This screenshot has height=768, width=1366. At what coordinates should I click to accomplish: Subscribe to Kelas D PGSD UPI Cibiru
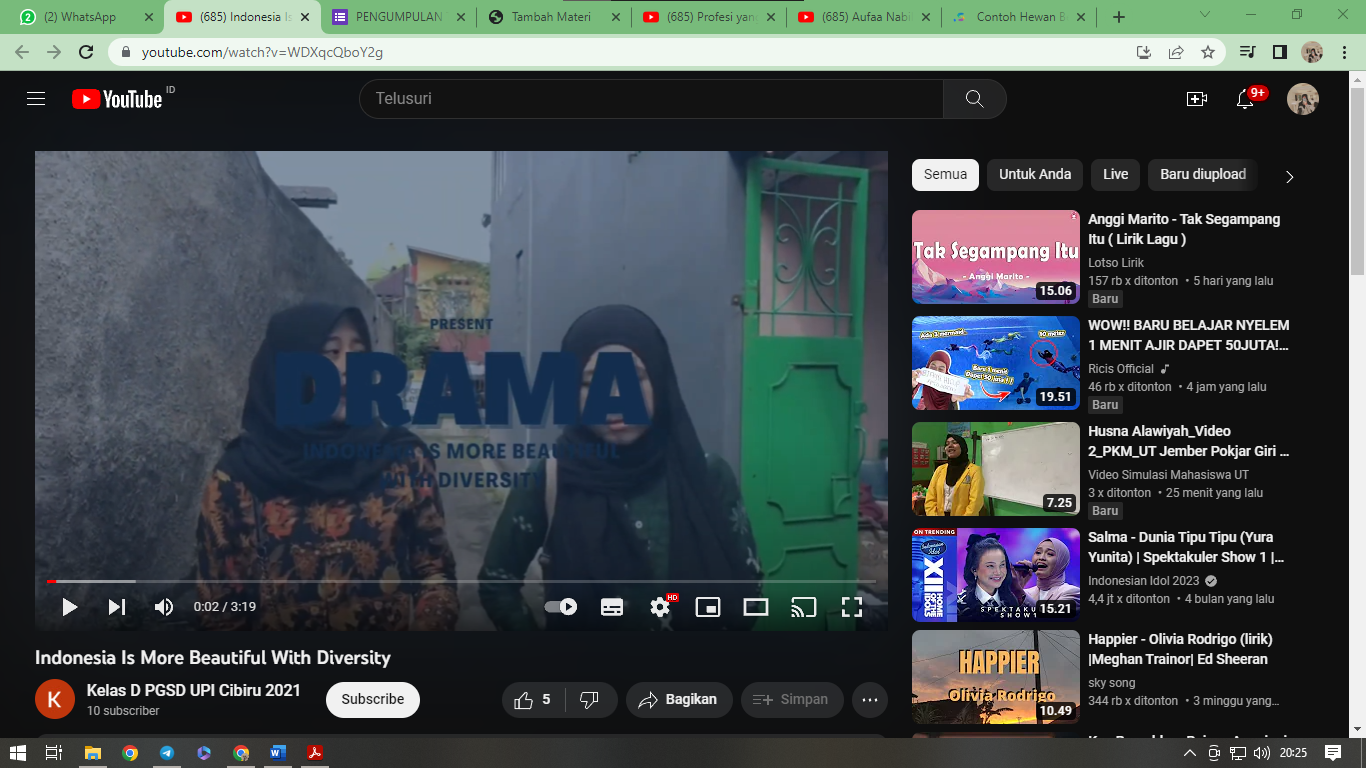(x=372, y=699)
